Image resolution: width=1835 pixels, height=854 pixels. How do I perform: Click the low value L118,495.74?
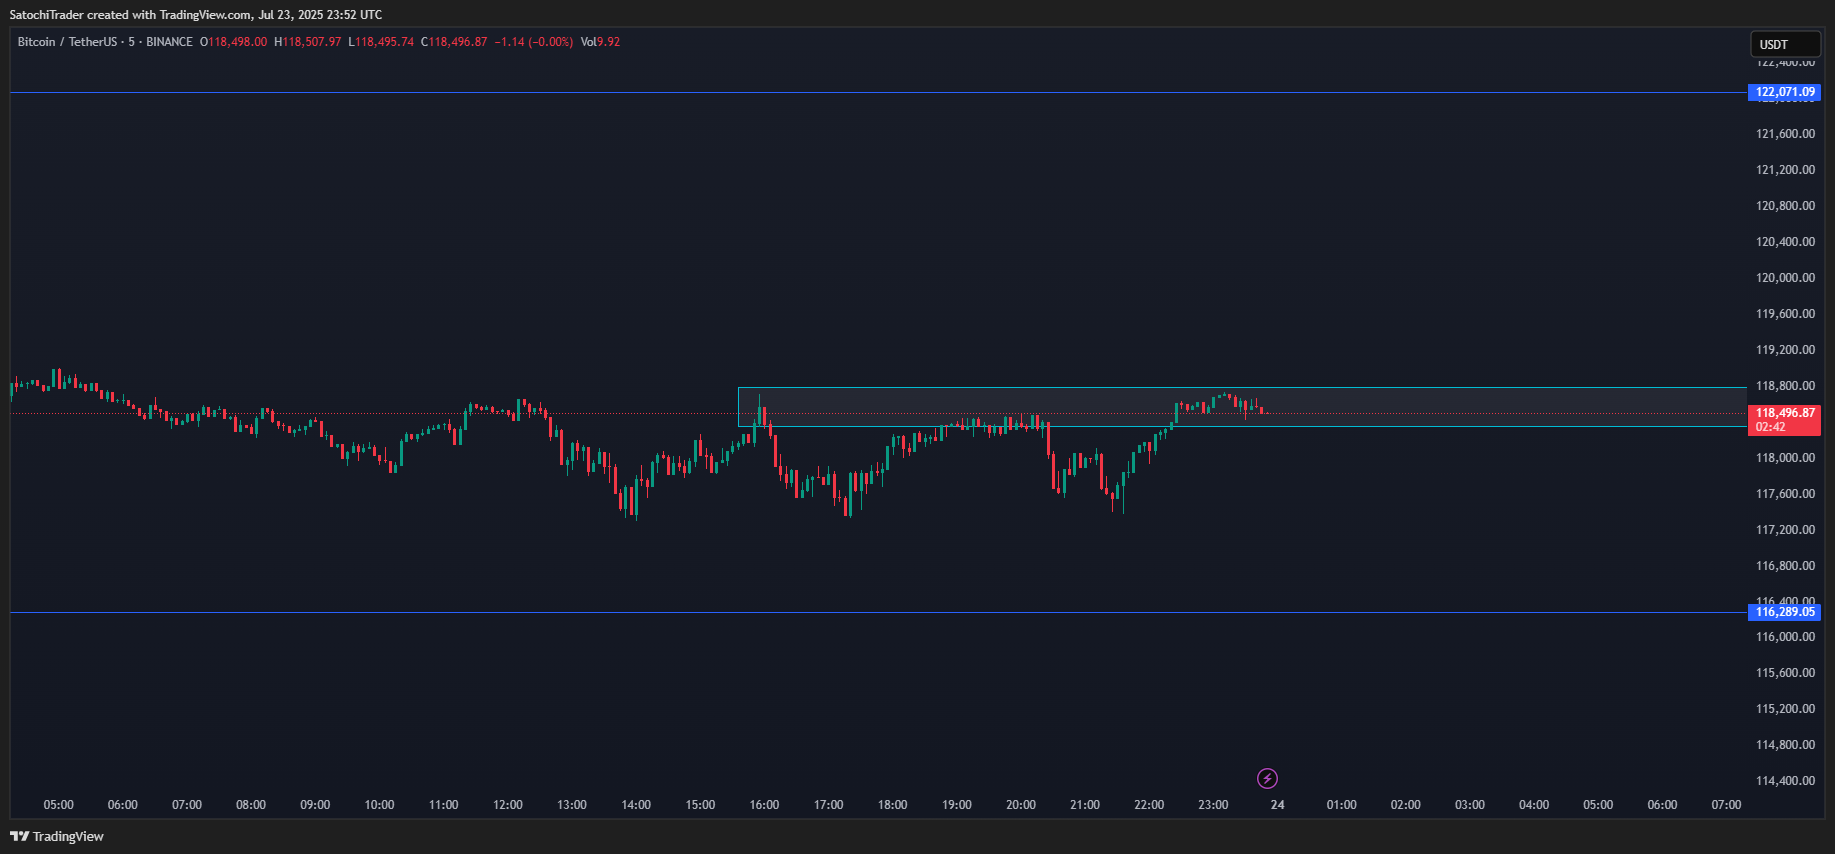click(x=381, y=42)
